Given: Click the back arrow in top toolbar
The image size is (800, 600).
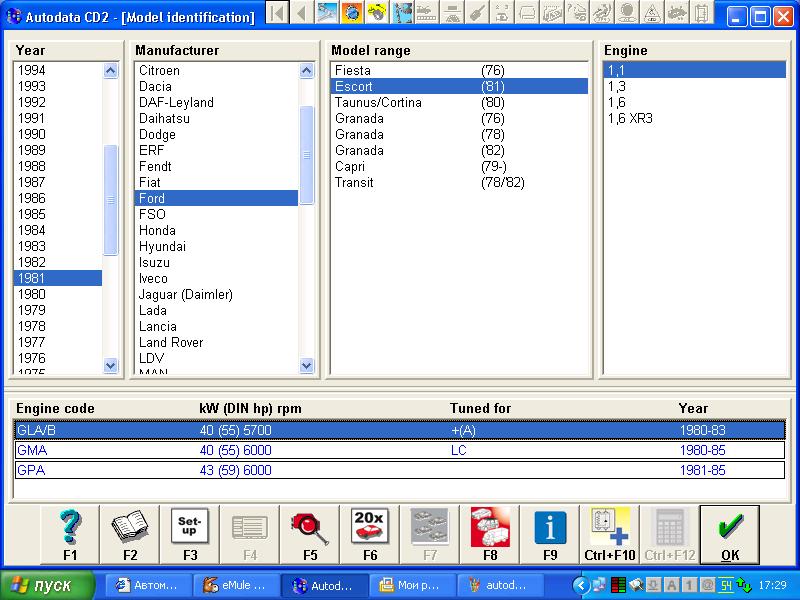Looking at the screenshot, I should click(302, 13).
